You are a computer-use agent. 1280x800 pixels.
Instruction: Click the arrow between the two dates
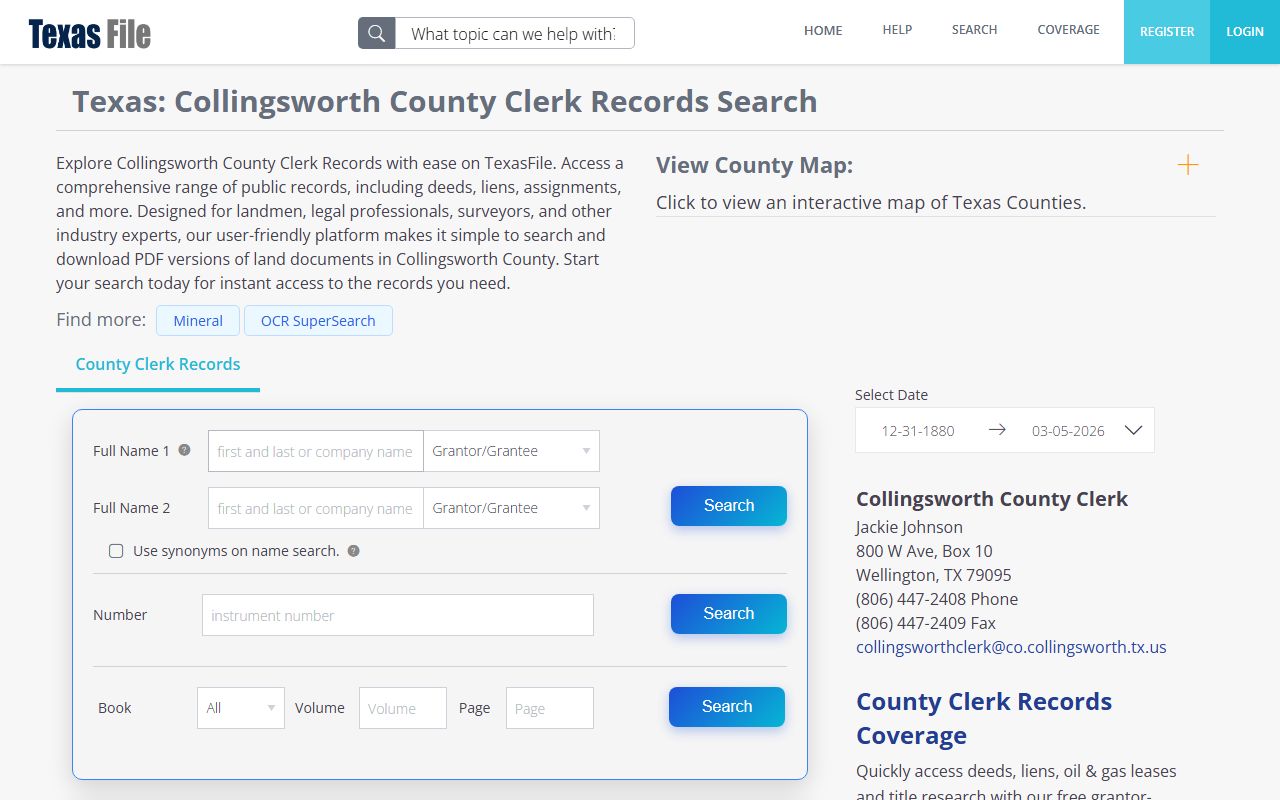pyautogui.click(x=997, y=430)
